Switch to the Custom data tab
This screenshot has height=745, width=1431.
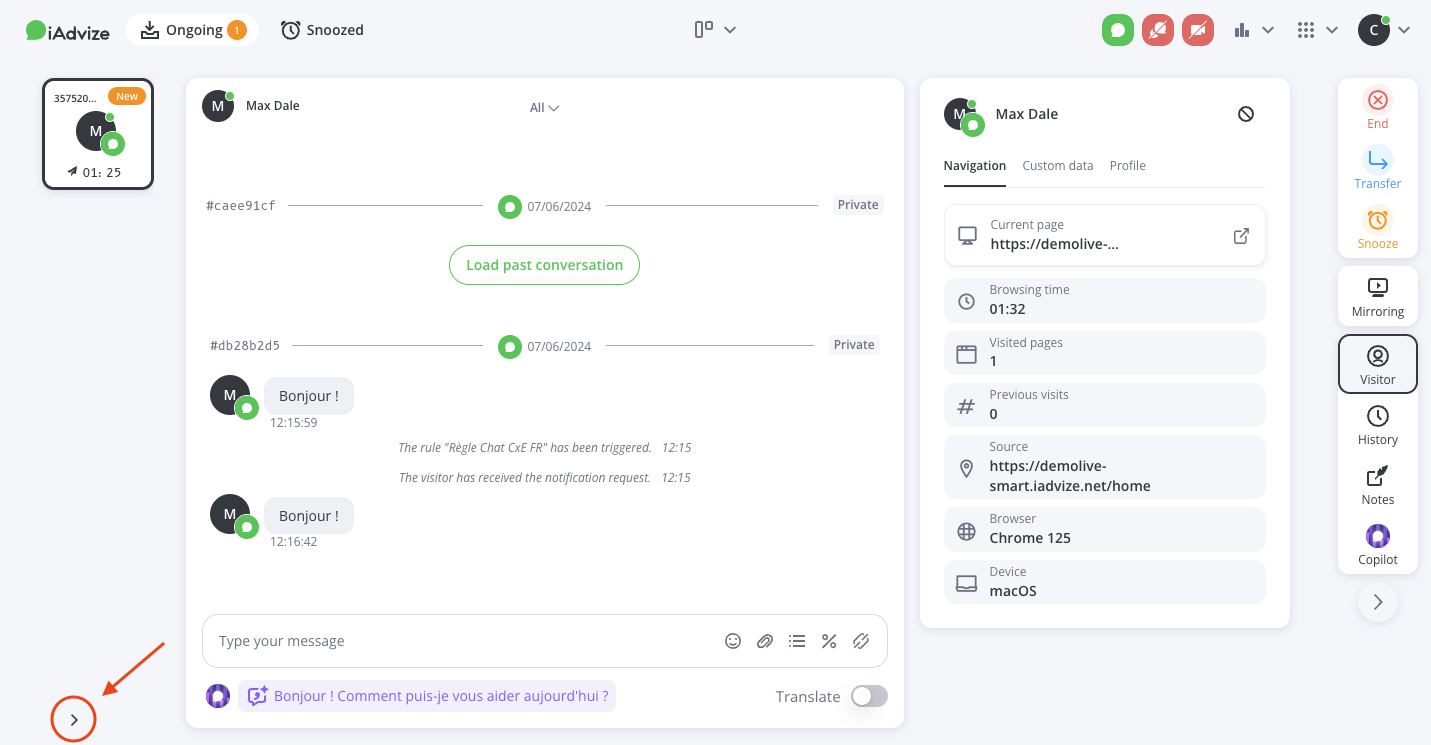pyautogui.click(x=1057, y=166)
